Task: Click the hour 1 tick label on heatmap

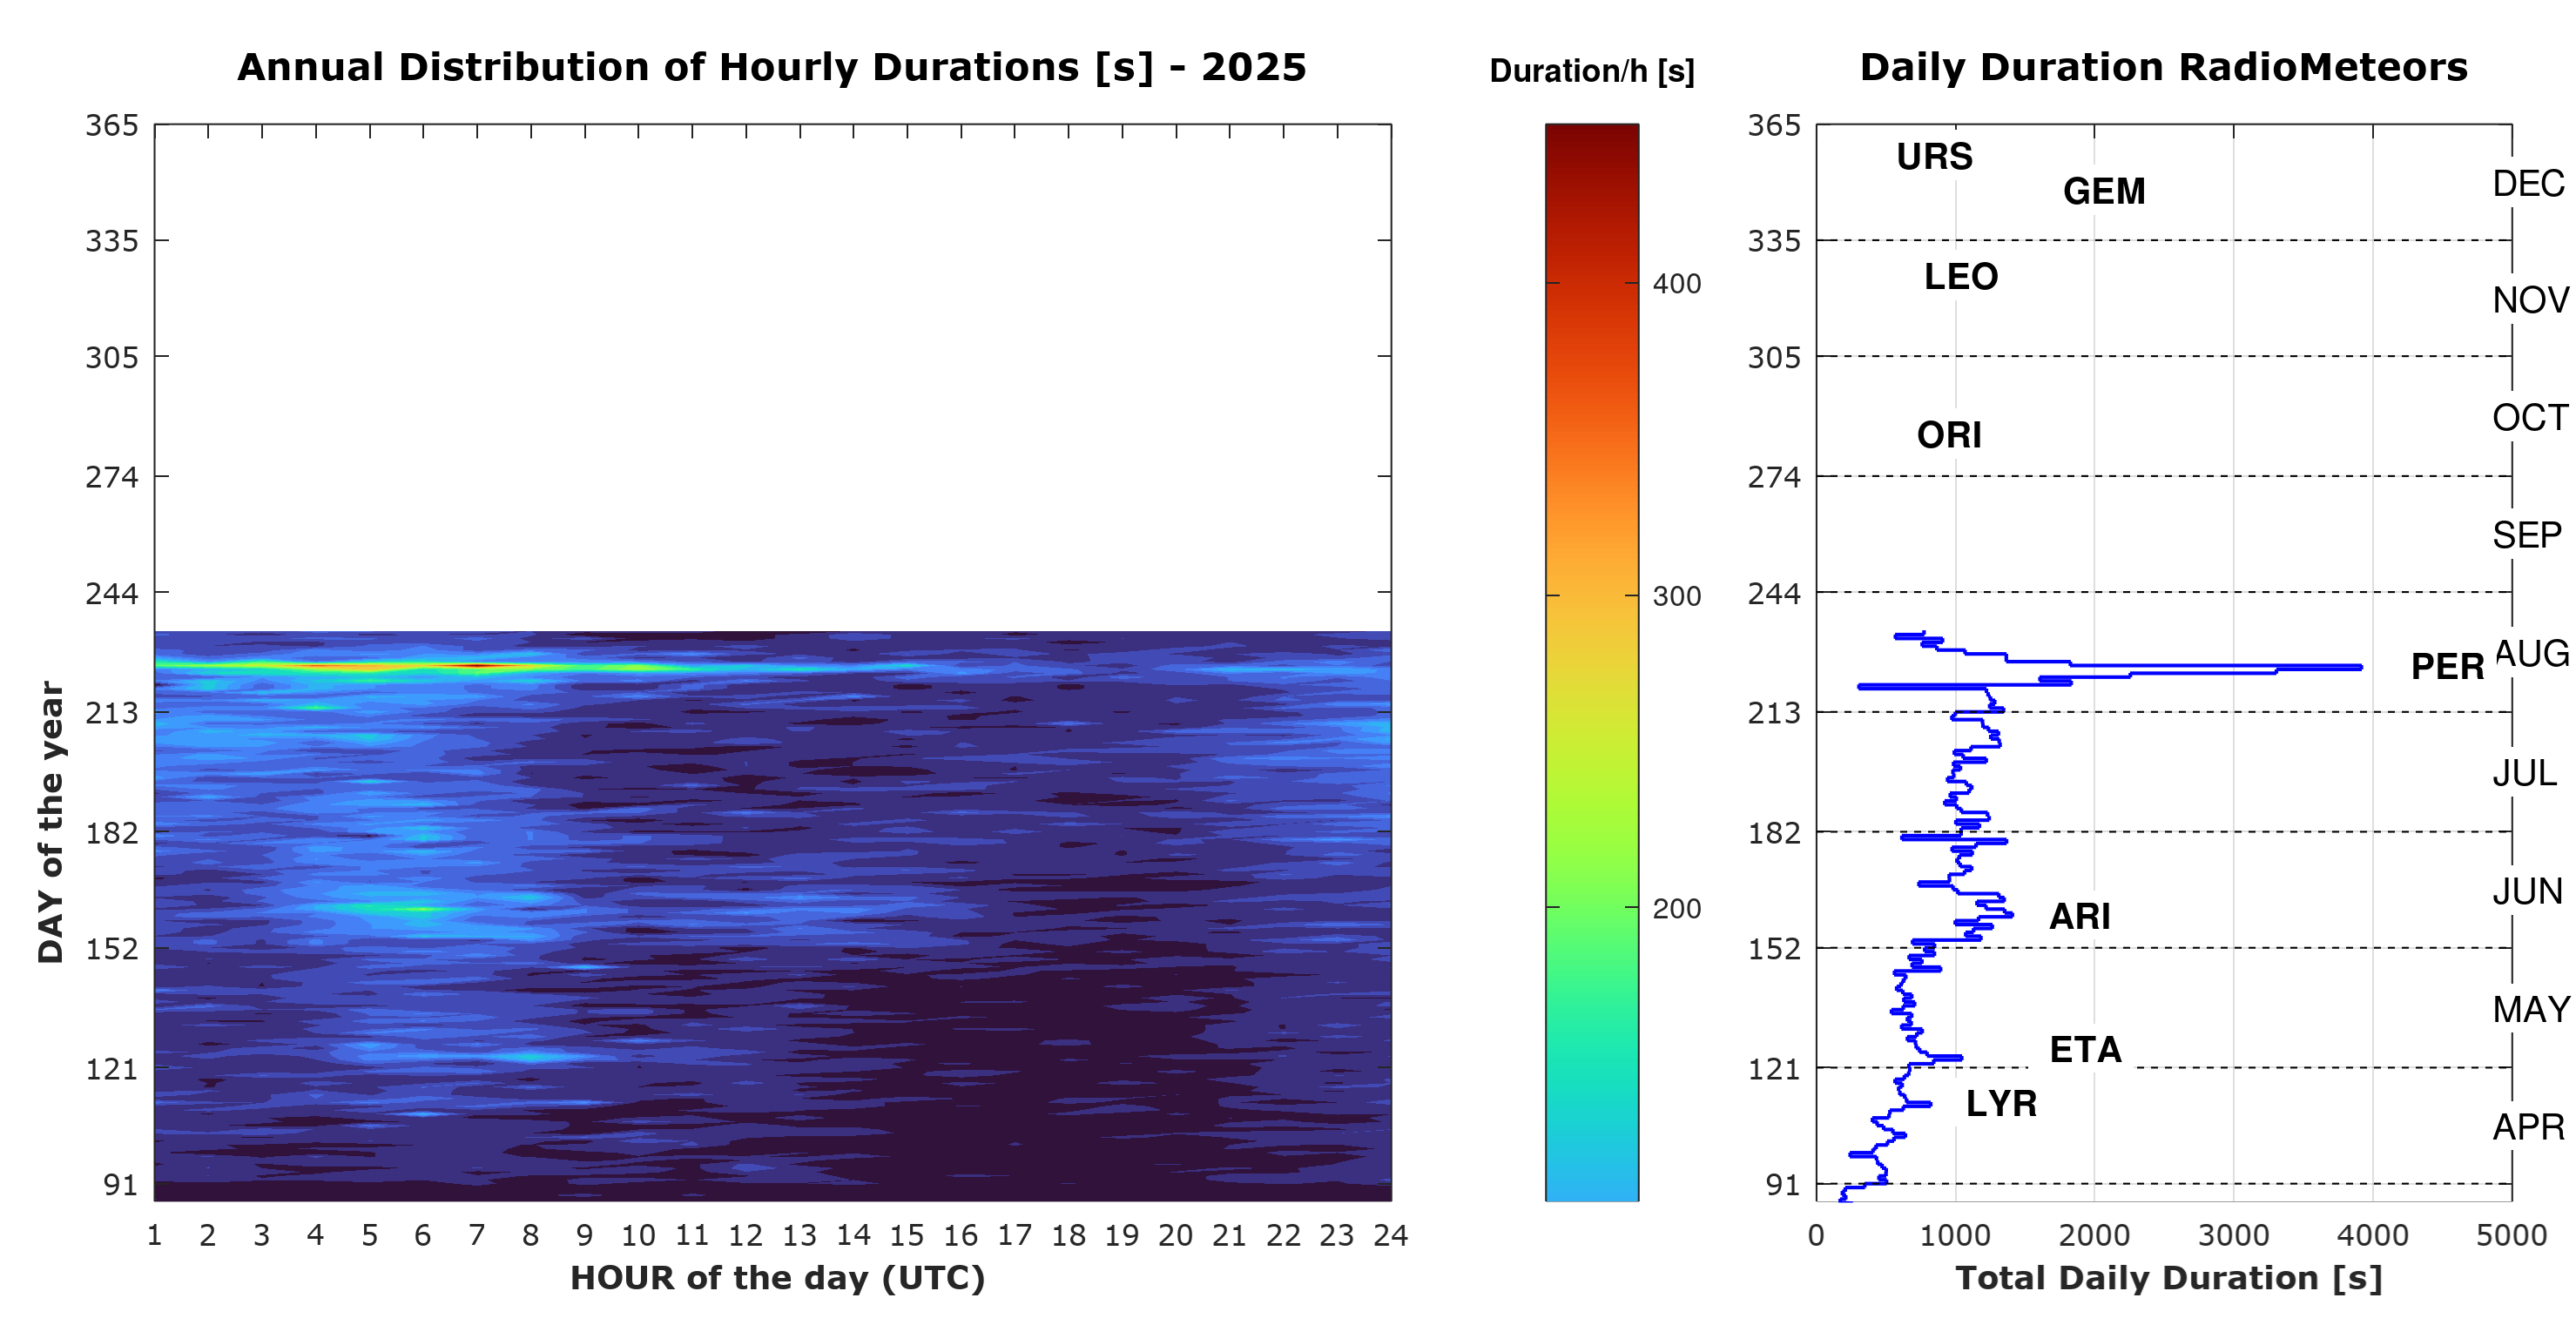Action: click(x=154, y=1236)
